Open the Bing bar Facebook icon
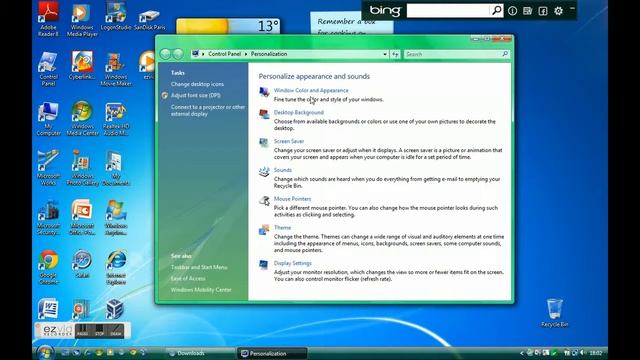This screenshot has height=360, width=640. coord(543,11)
